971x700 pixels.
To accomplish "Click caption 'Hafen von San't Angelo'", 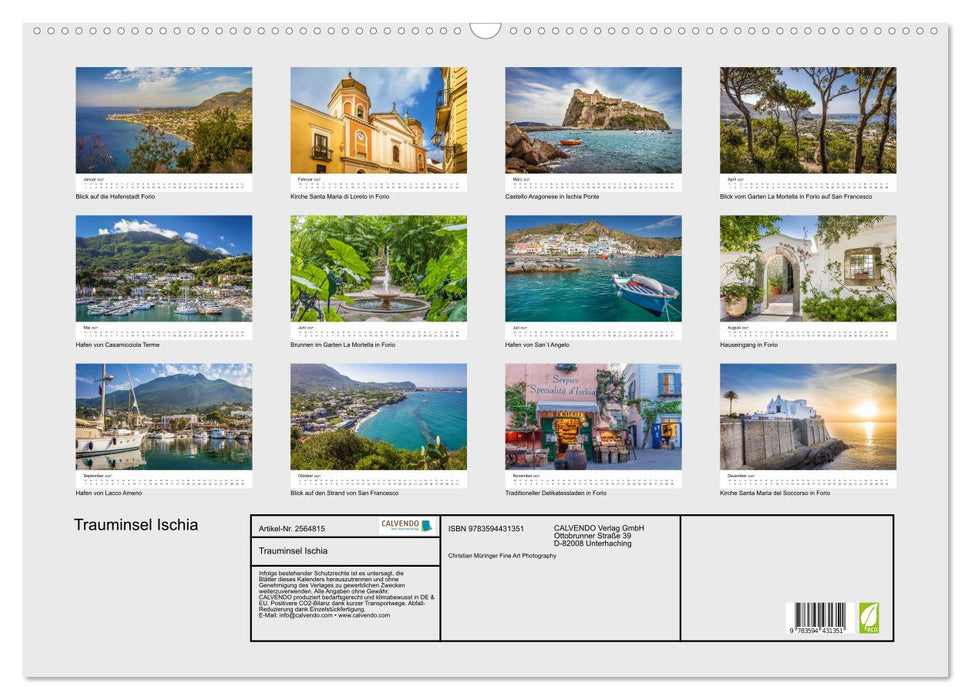I will point(537,344).
